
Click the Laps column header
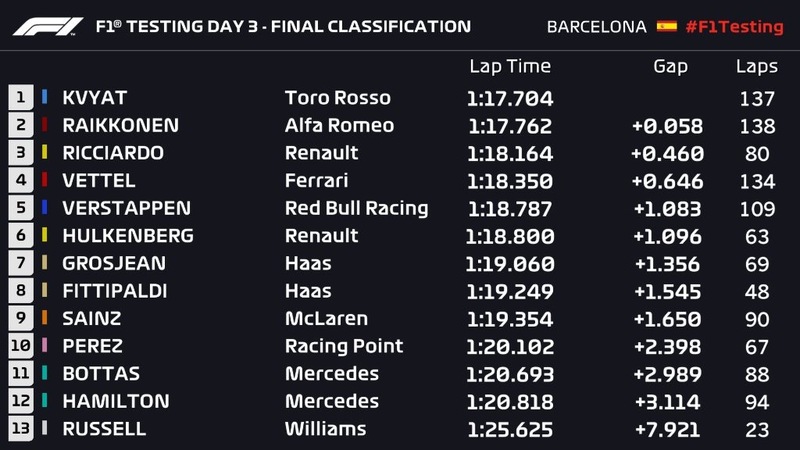[756, 67]
